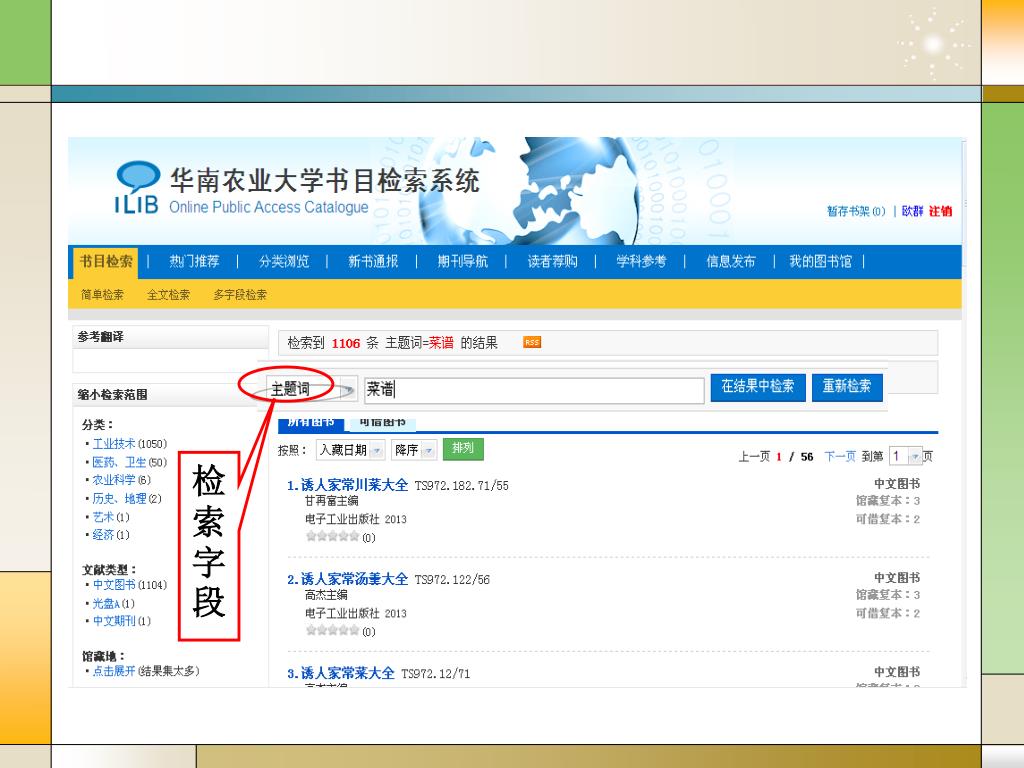Filter by 光盘A document type

[106, 603]
